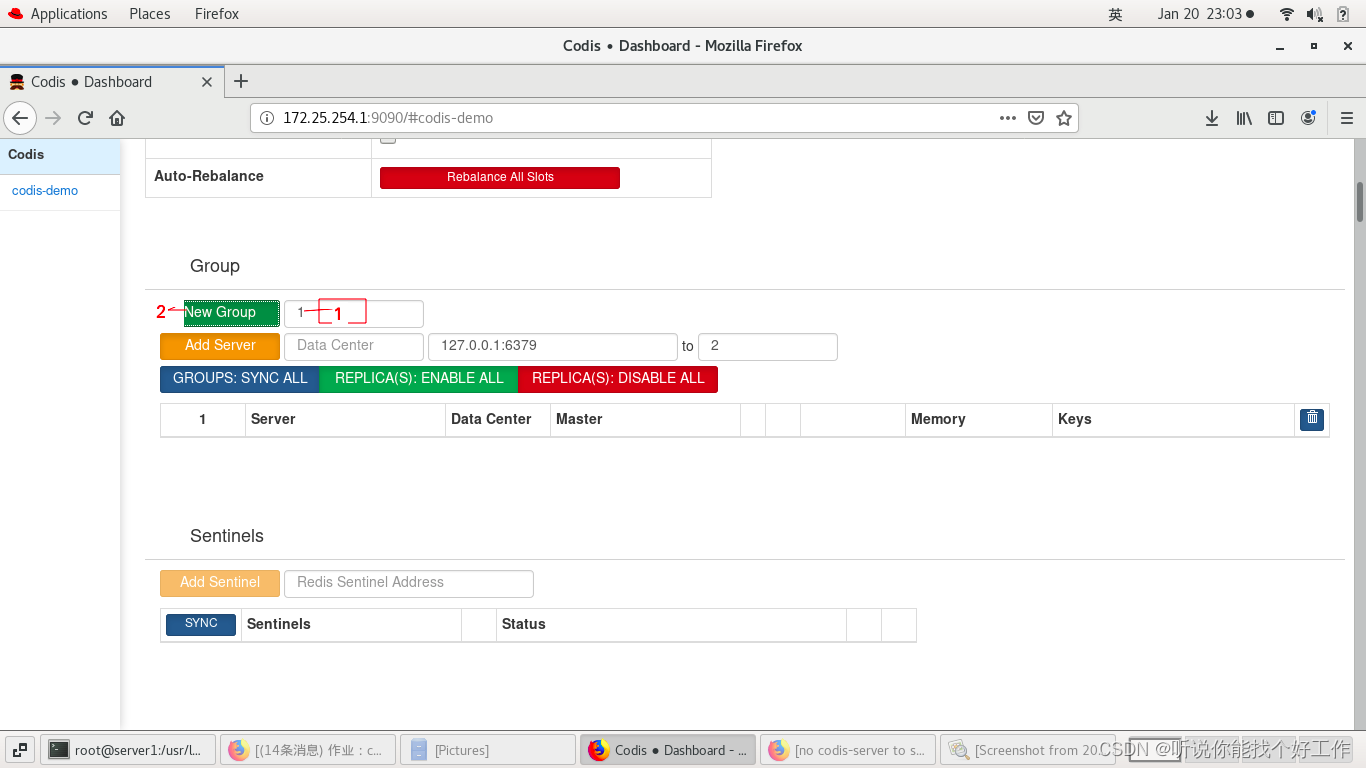Bookmark this page with star icon
The image size is (1366, 768).
pyautogui.click(x=1064, y=118)
